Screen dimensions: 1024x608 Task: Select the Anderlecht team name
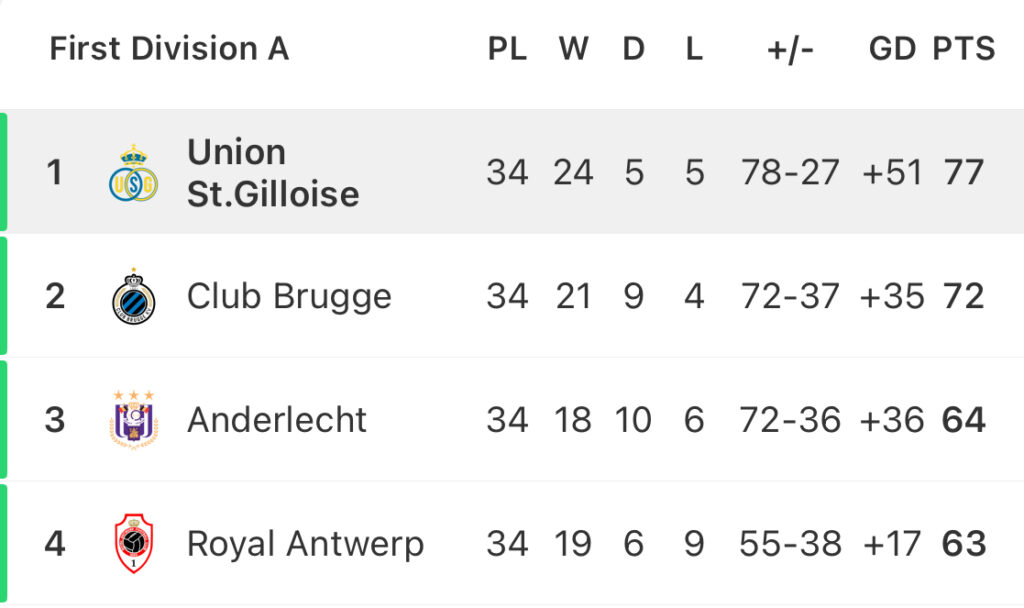(x=277, y=419)
